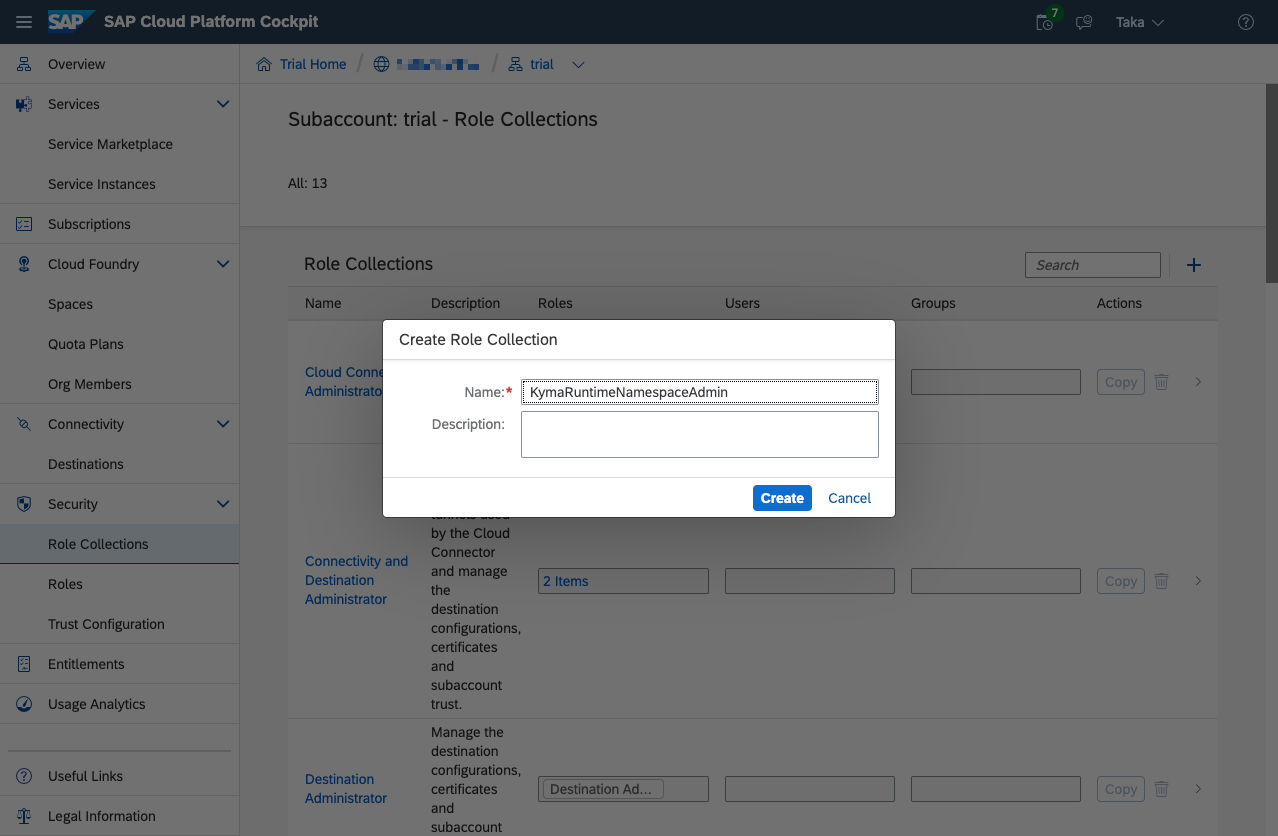Image resolution: width=1278 pixels, height=836 pixels.
Task: Click the Cloud Foundry sidebar icon
Action: coord(25,264)
